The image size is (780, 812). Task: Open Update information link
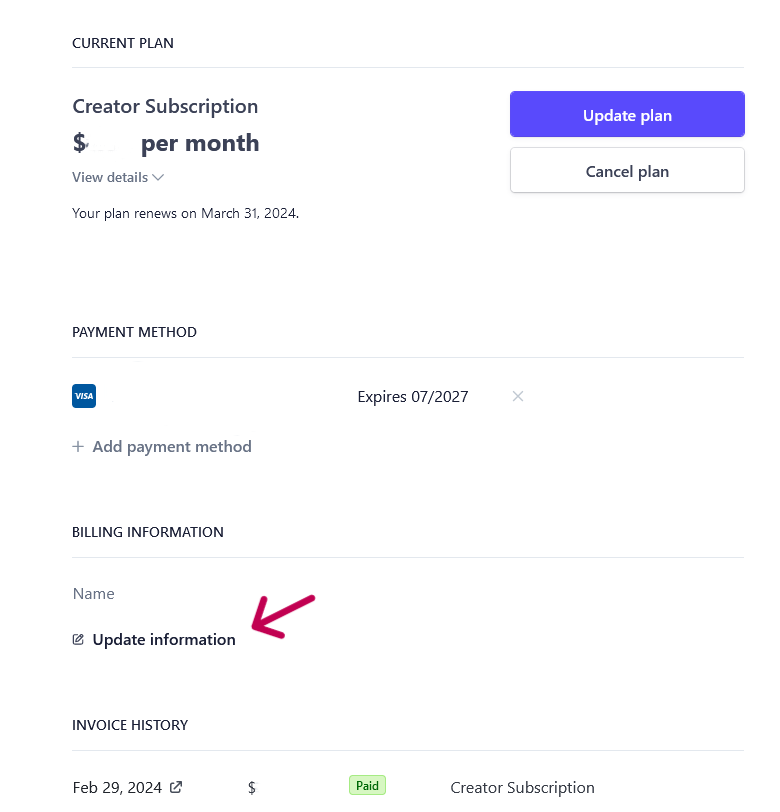[x=154, y=640]
